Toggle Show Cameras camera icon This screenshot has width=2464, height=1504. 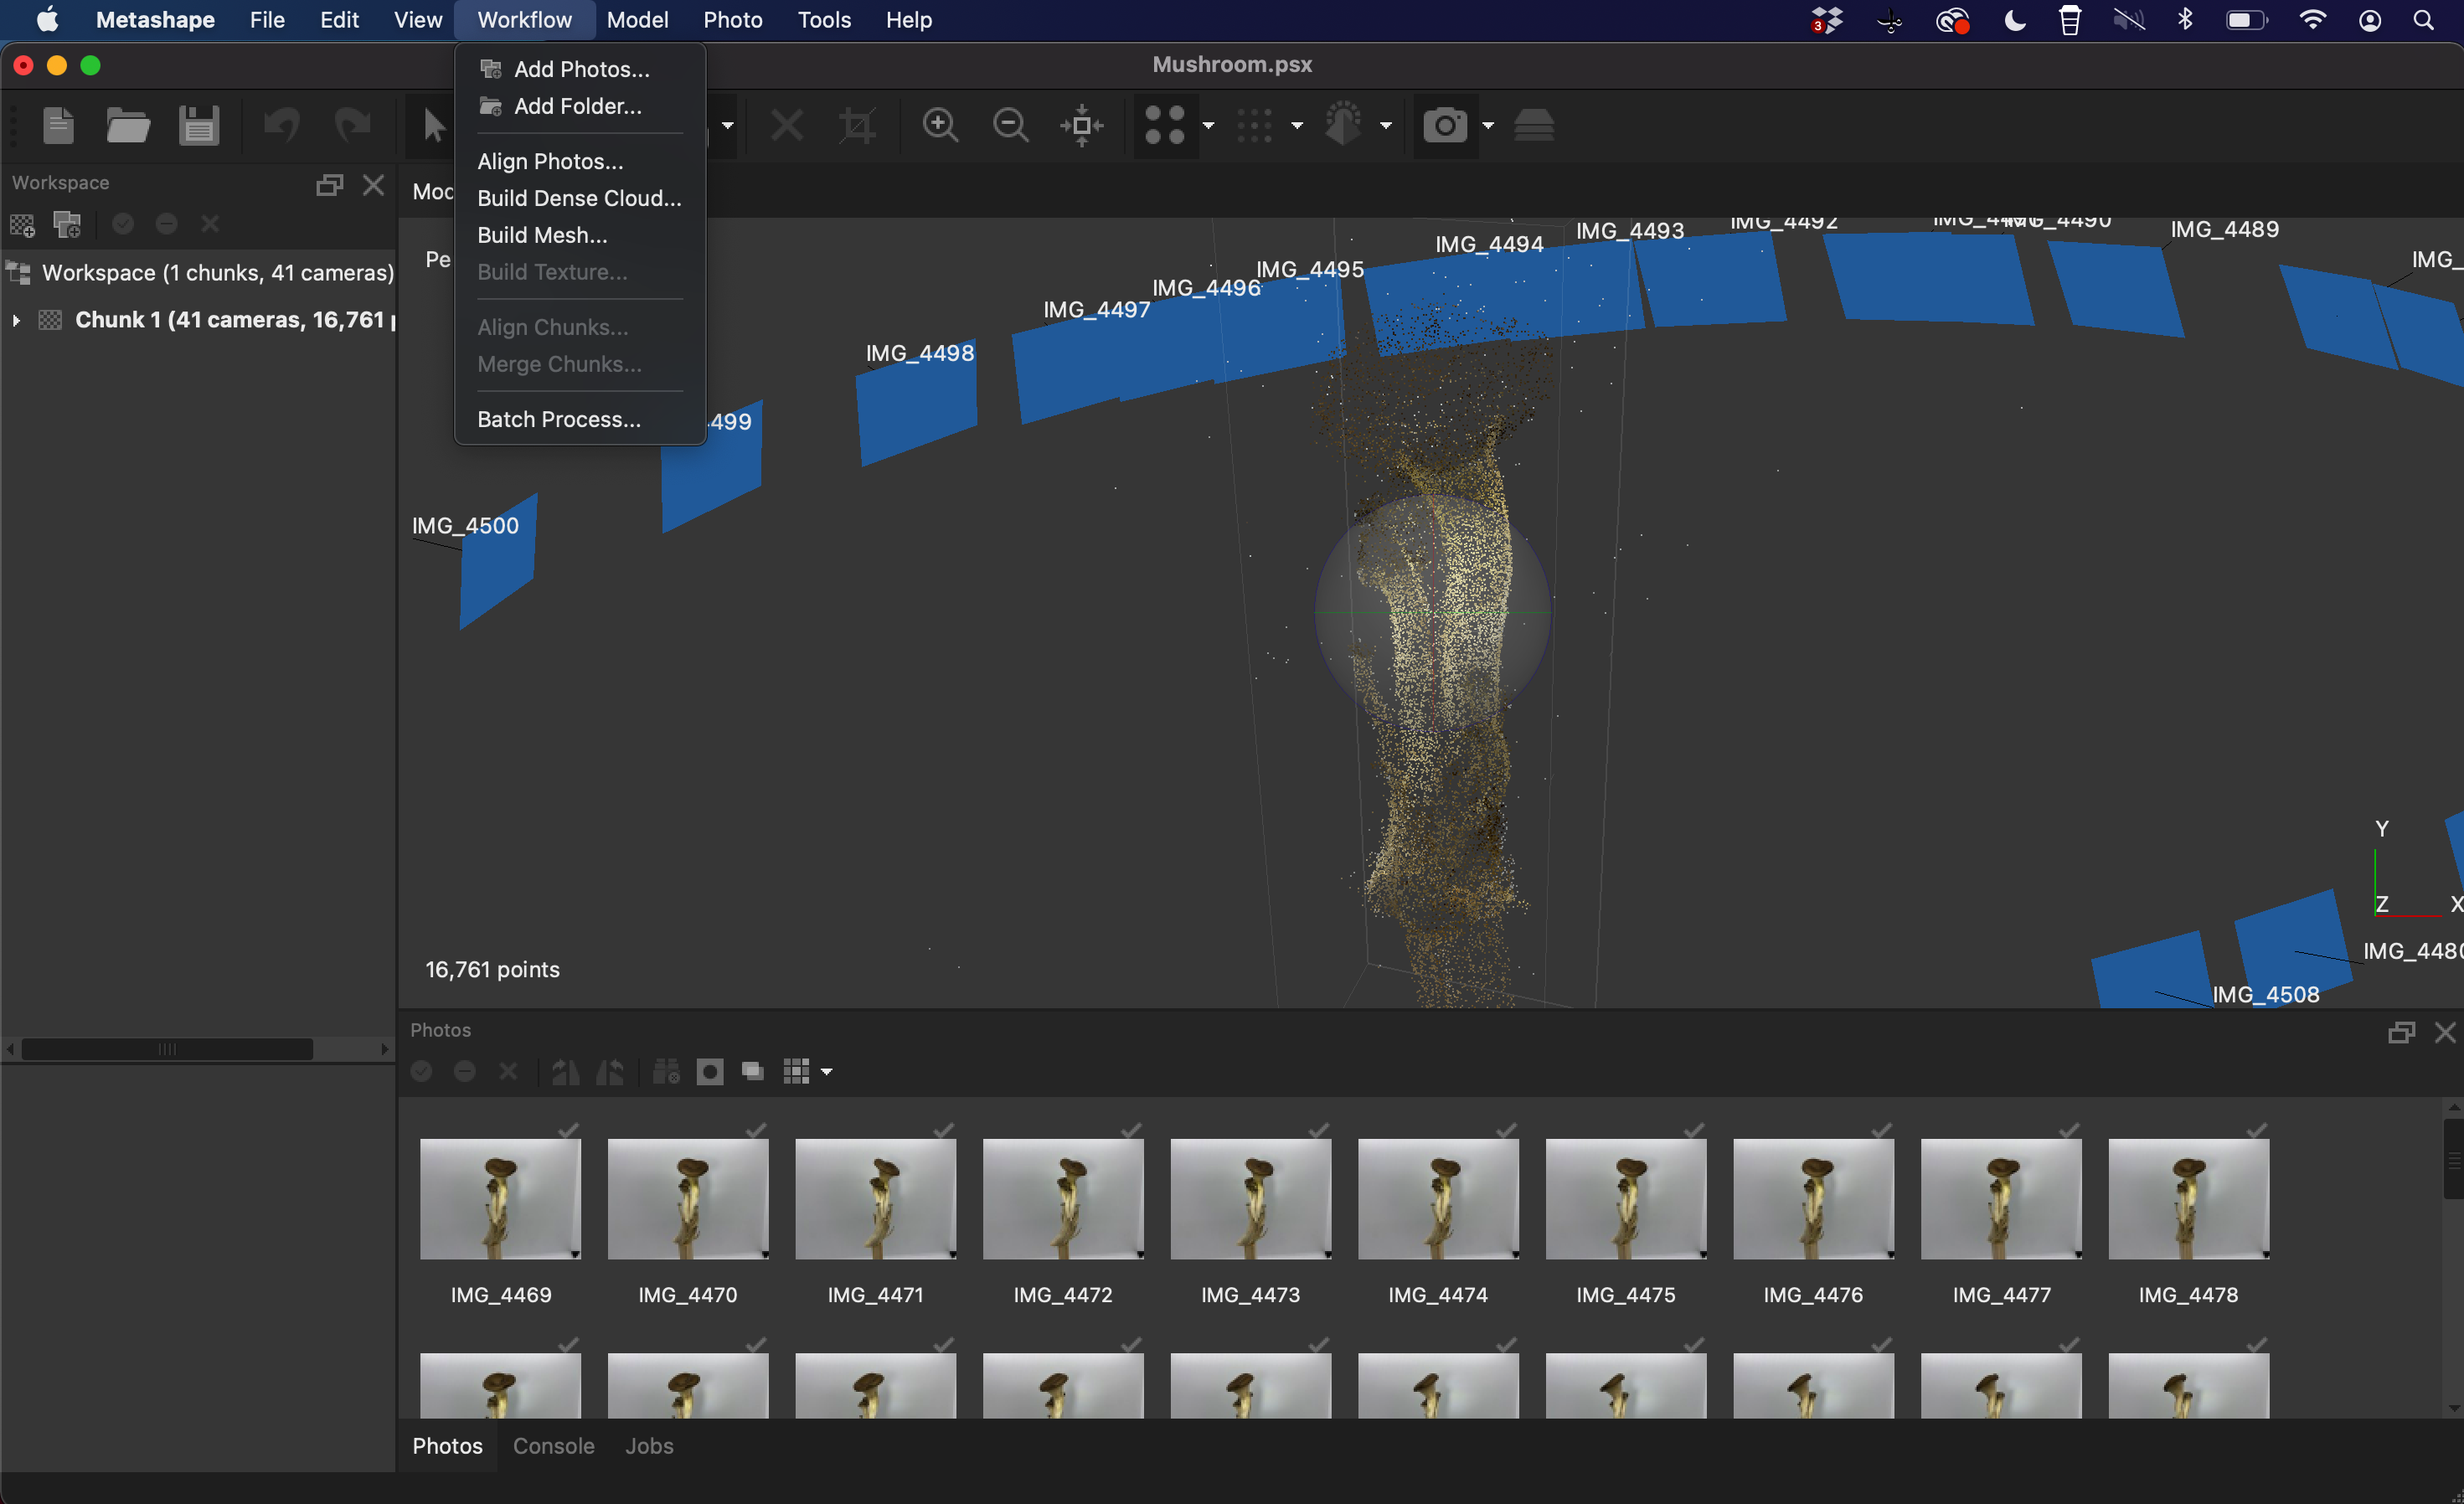[1445, 126]
